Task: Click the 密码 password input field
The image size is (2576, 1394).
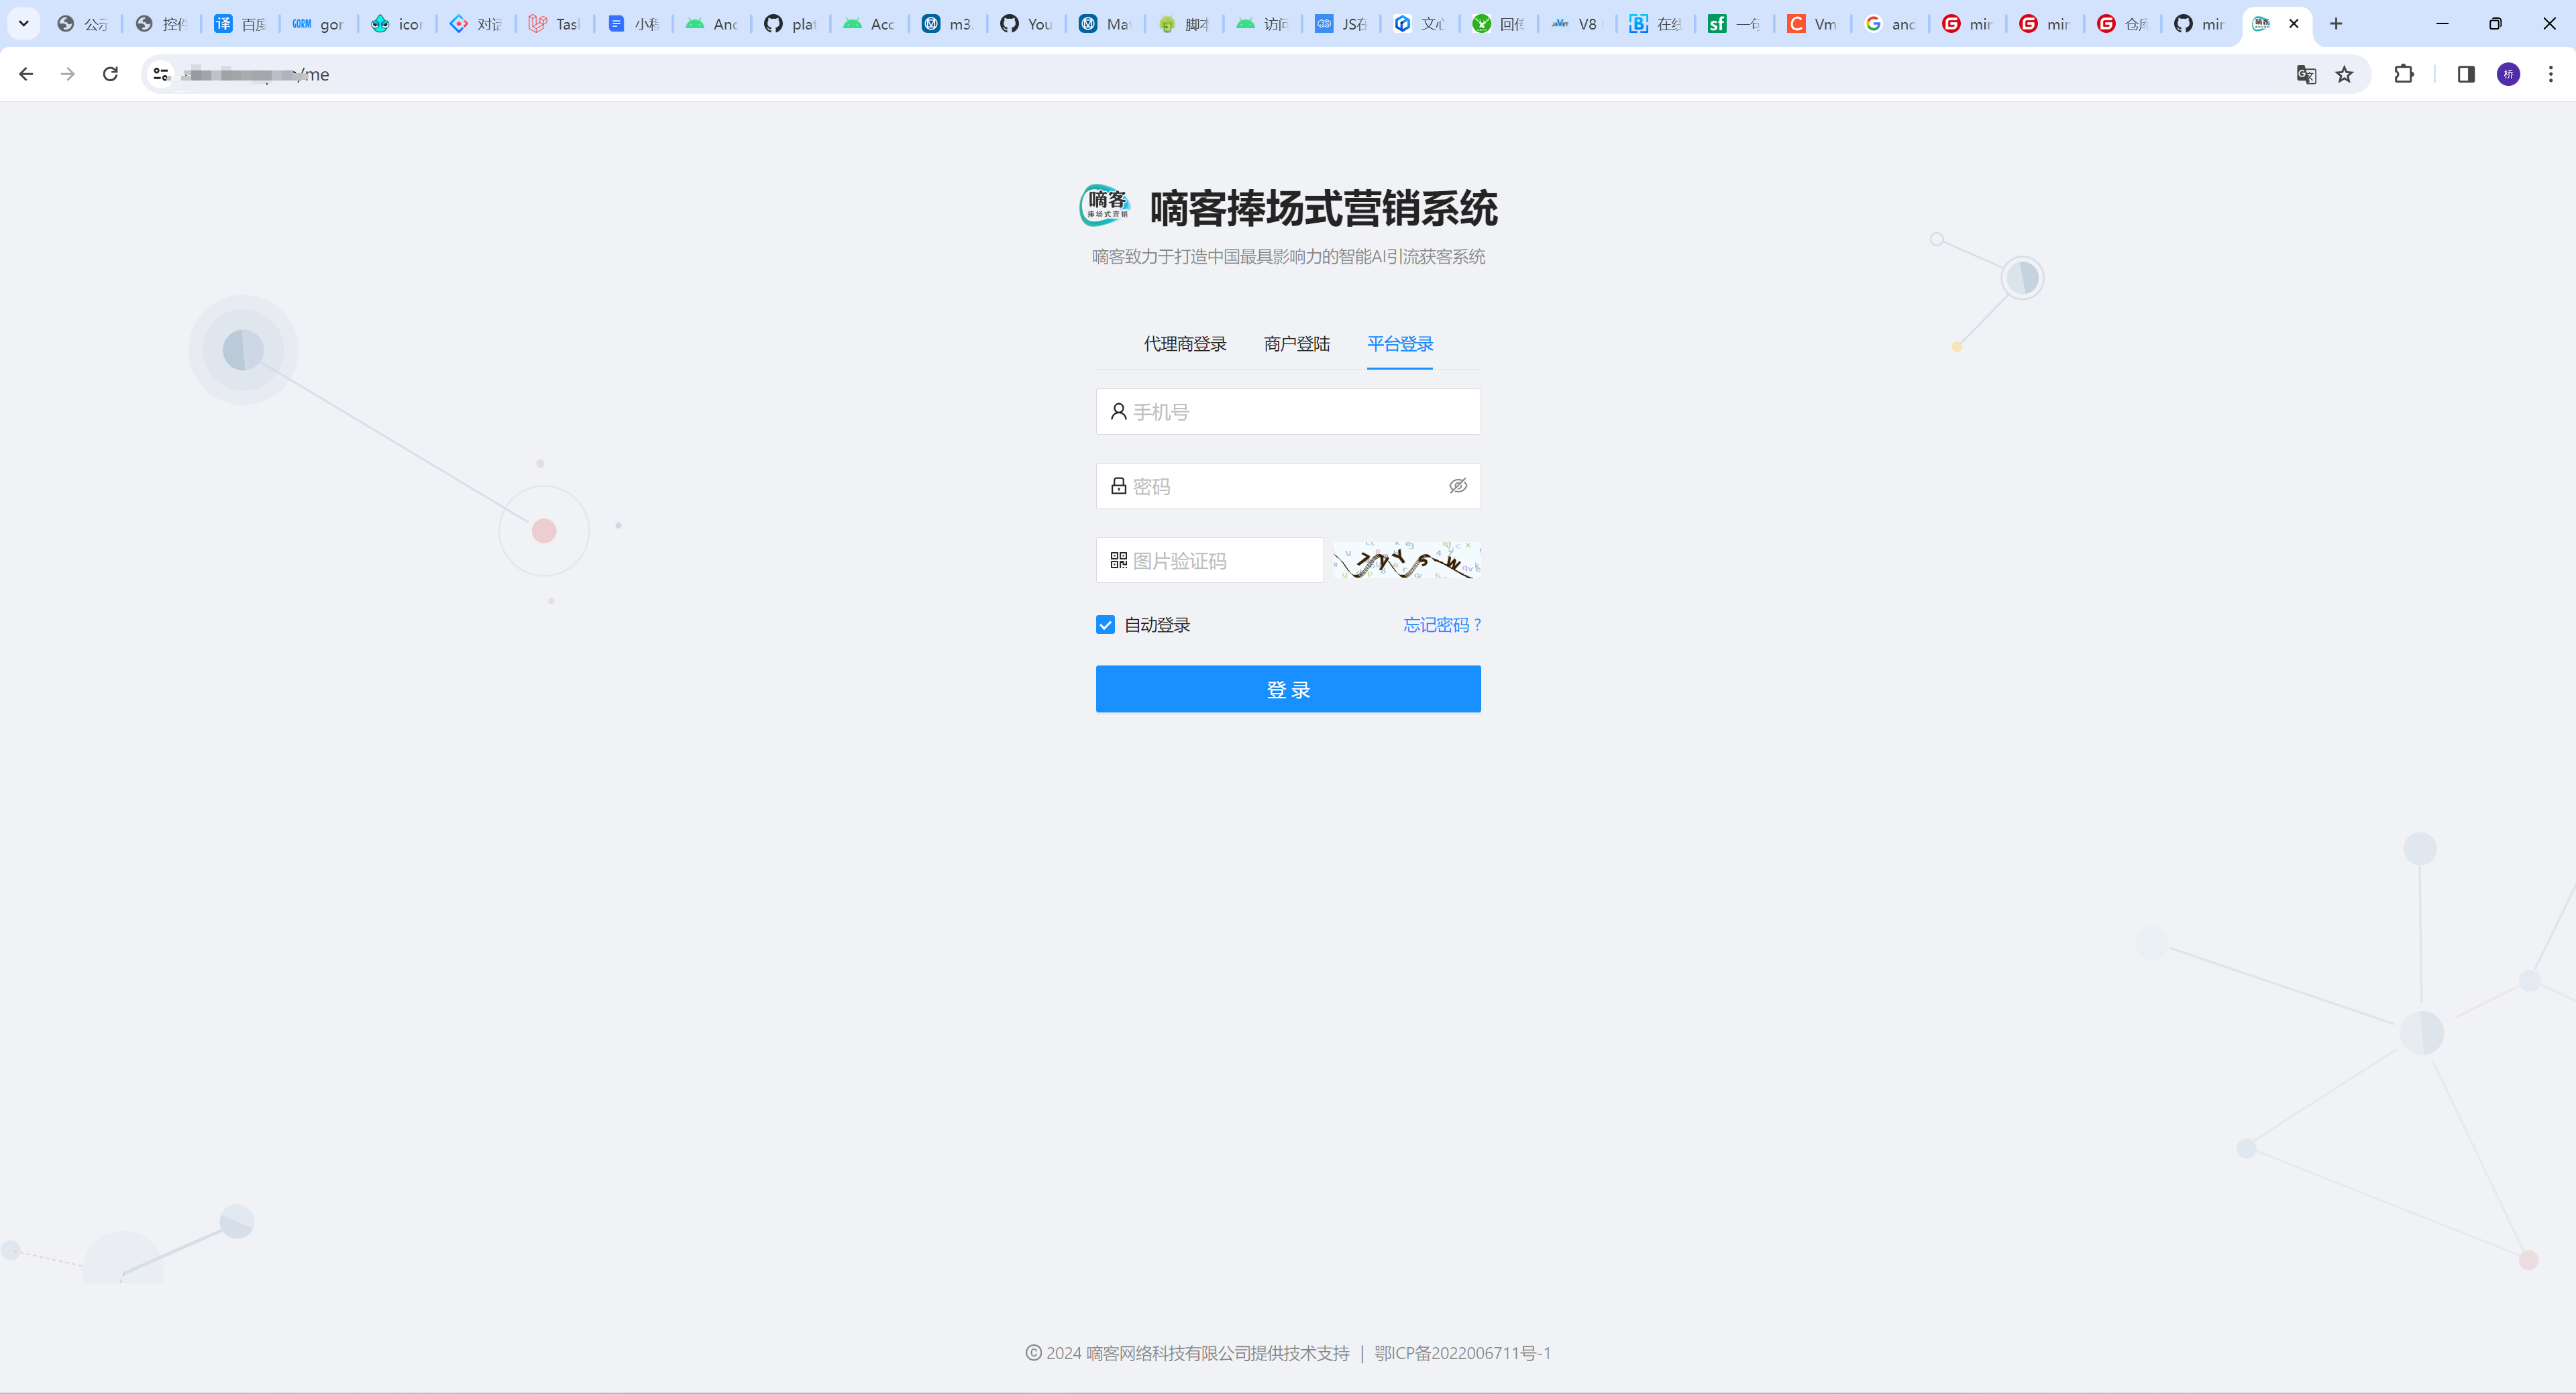Action: (1289, 486)
